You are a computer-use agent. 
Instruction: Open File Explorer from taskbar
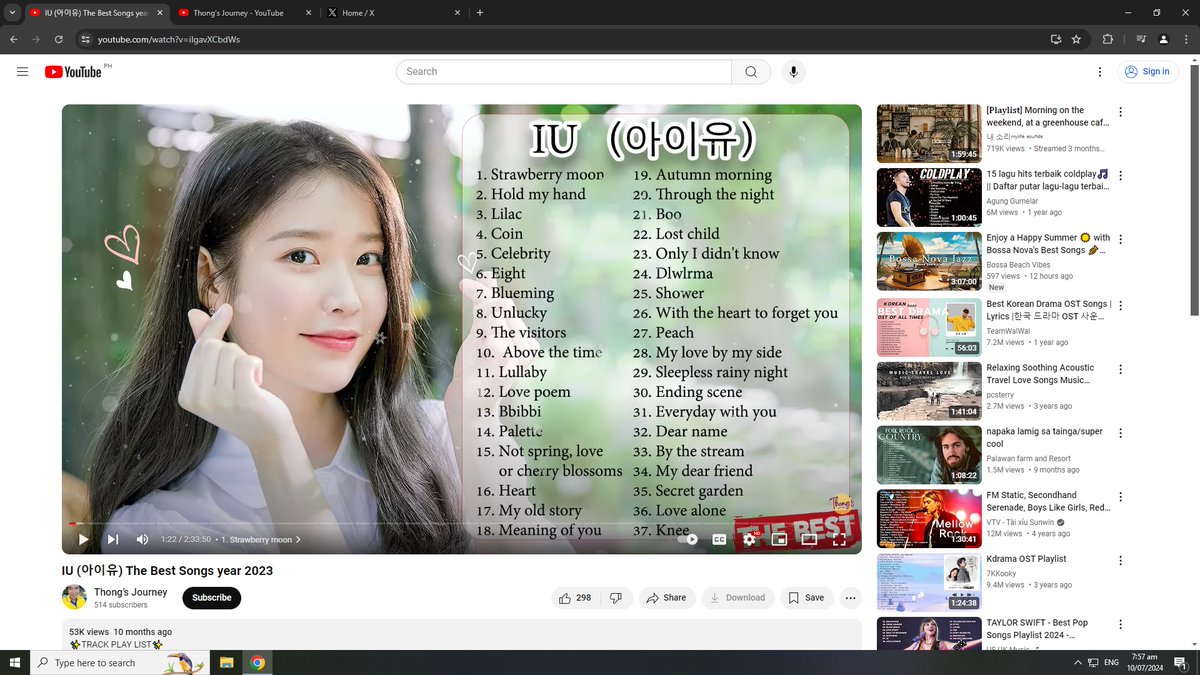pos(227,662)
